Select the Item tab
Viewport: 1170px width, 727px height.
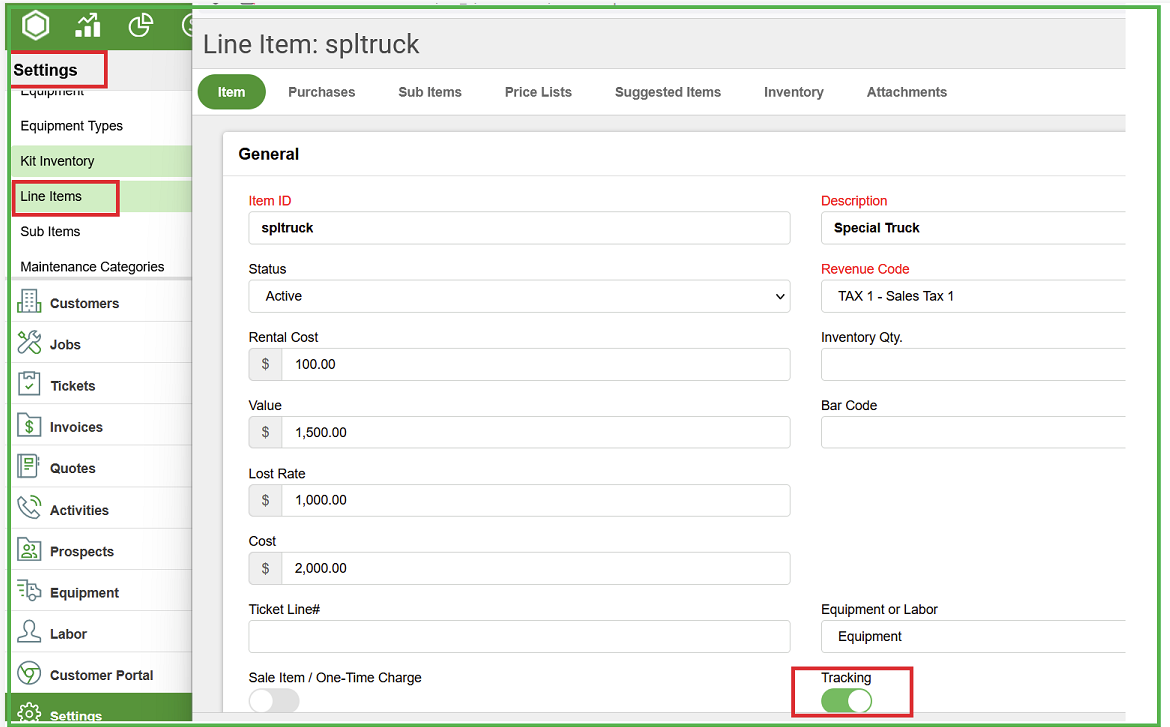click(231, 92)
